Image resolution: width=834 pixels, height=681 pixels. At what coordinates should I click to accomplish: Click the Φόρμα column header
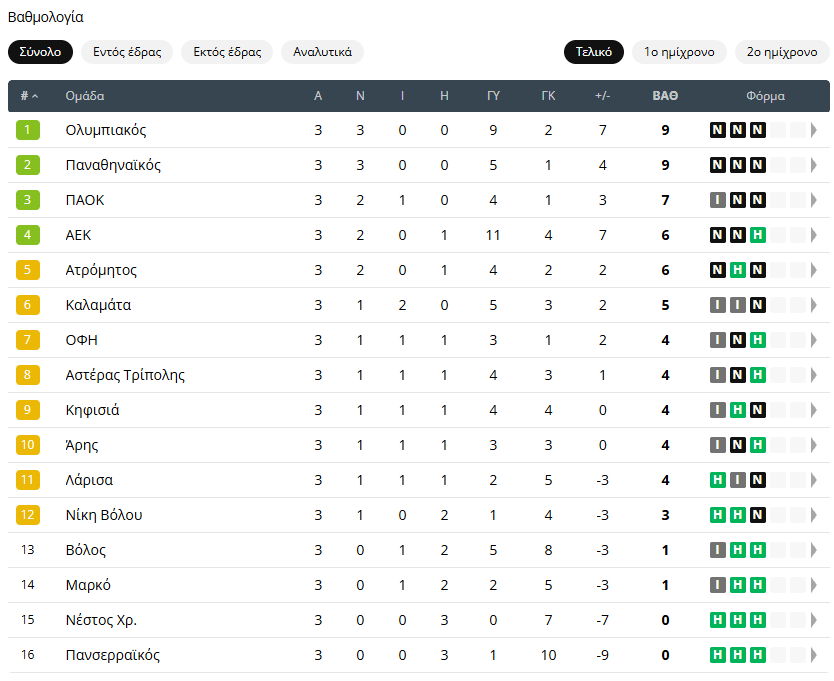(765, 96)
